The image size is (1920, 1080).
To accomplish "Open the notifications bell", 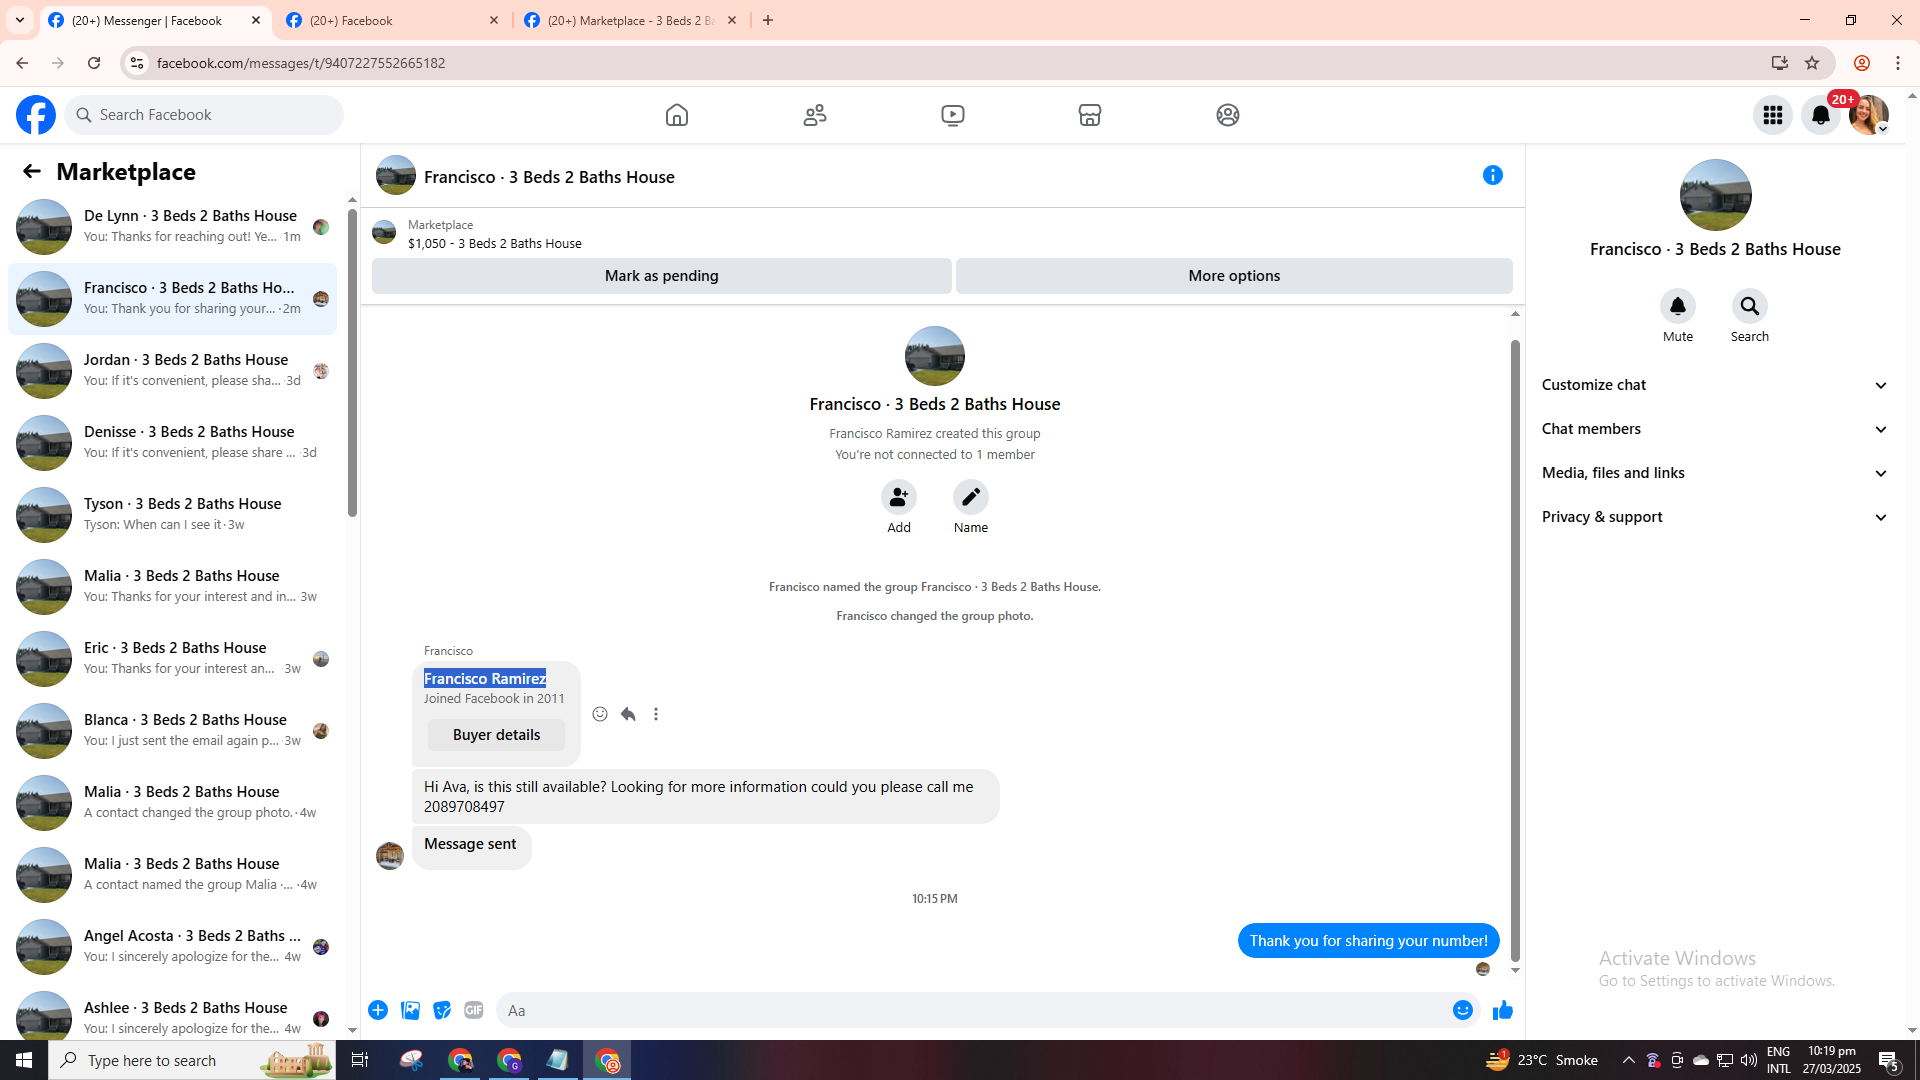I will click(x=1821, y=115).
